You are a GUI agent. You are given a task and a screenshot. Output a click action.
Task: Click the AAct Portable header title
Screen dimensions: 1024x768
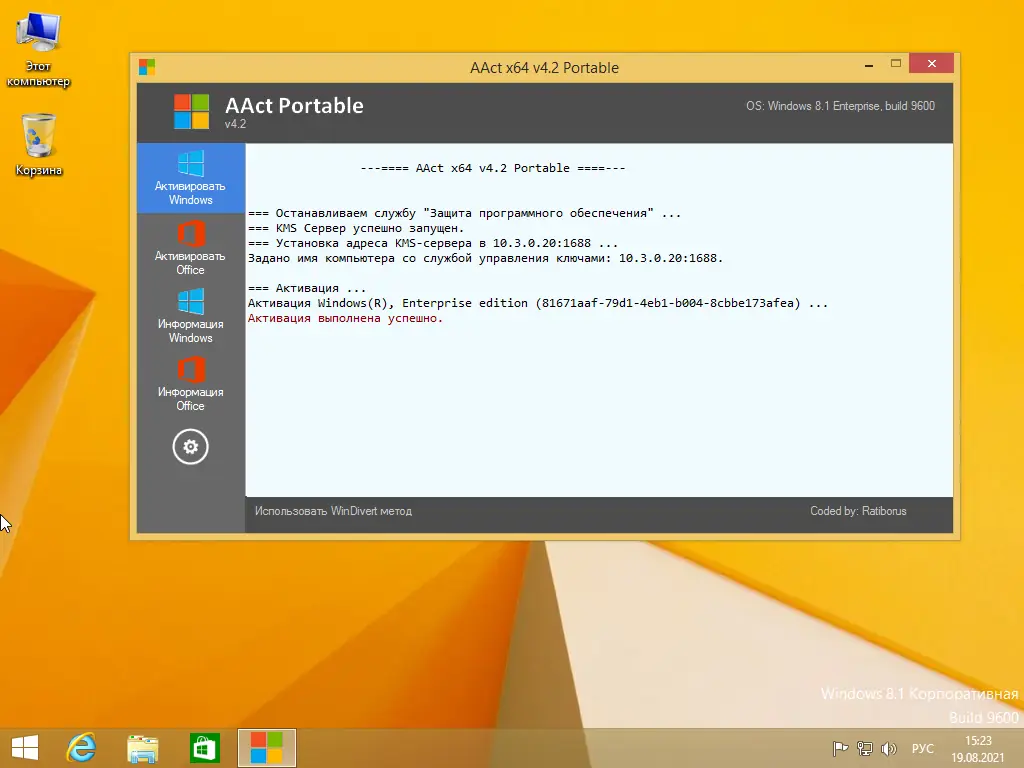[294, 106]
